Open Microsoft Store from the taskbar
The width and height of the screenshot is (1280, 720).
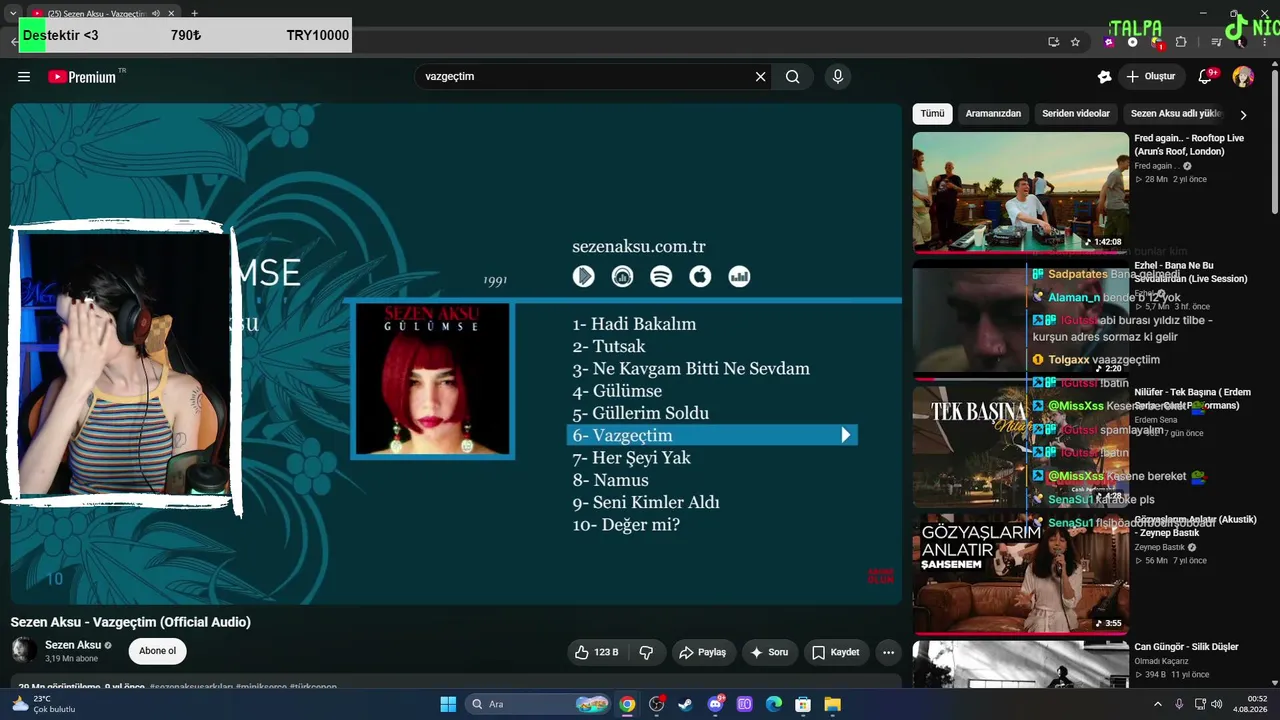tap(803, 704)
